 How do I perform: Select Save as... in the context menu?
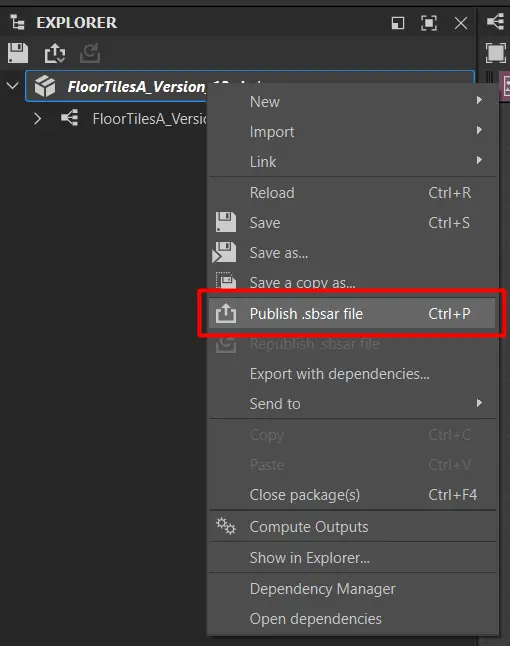(x=352, y=253)
